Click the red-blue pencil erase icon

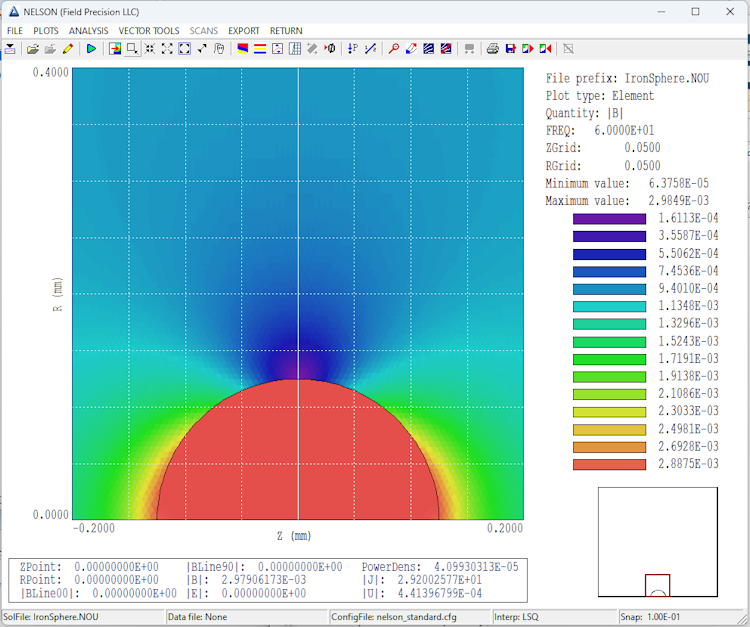(x=411, y=49)
